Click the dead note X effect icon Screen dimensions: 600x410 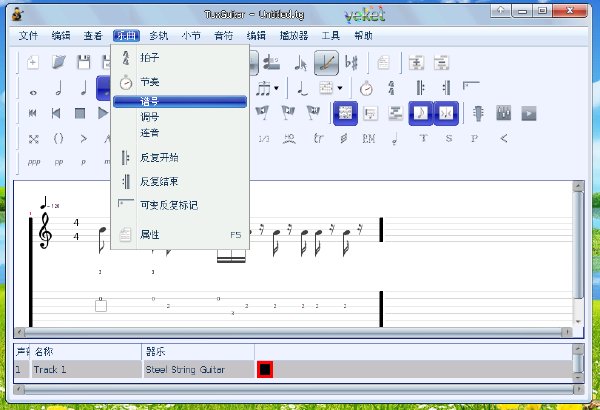(34, 139)
